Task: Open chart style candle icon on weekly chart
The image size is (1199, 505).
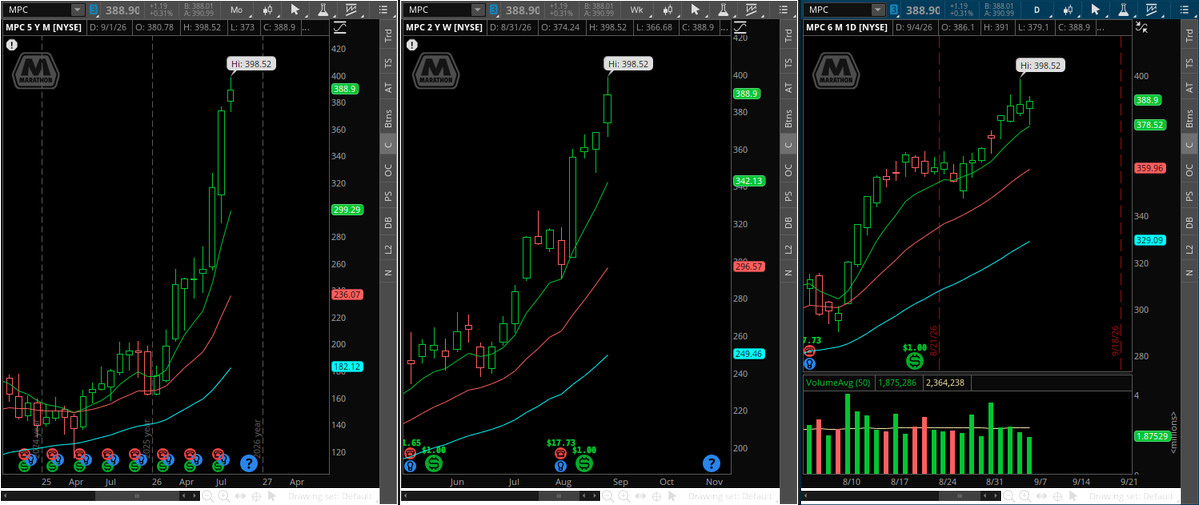Action: point(667,10)
